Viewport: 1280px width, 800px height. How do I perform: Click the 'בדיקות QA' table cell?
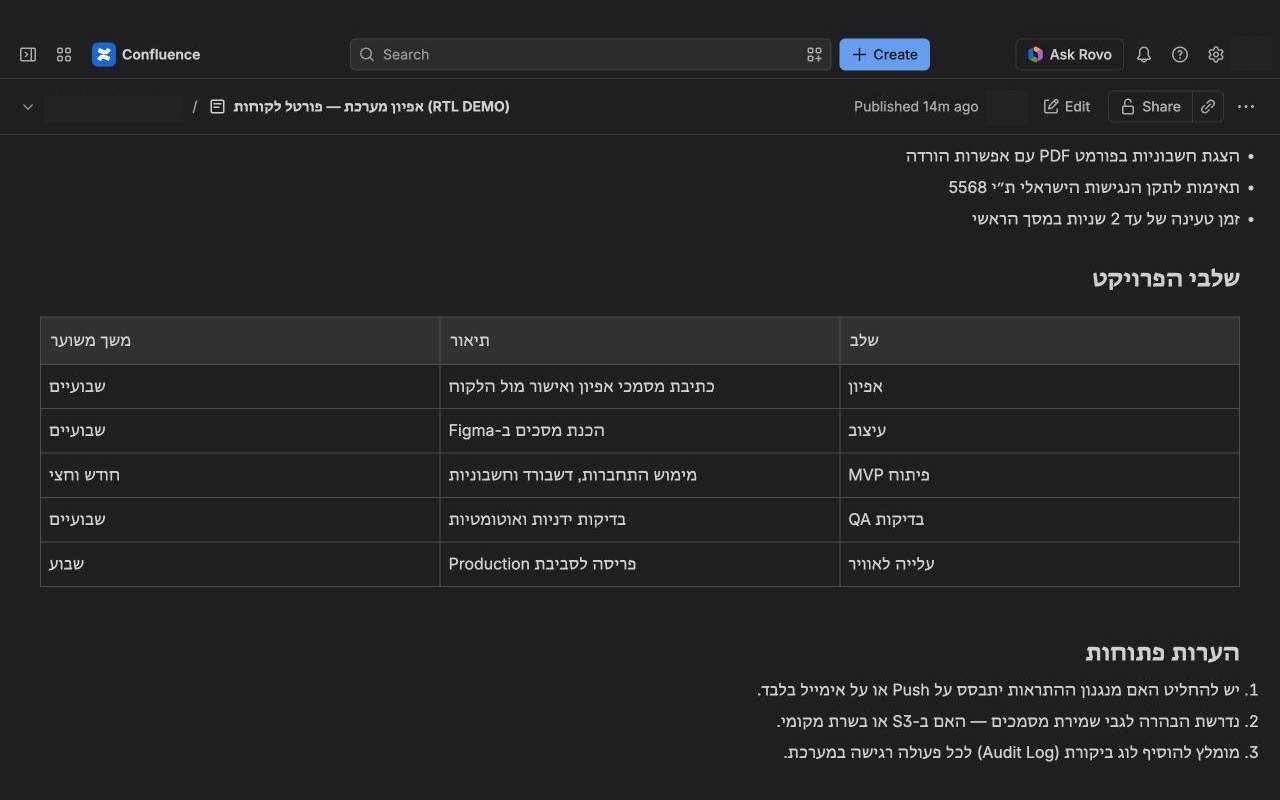click(1039, 520)
